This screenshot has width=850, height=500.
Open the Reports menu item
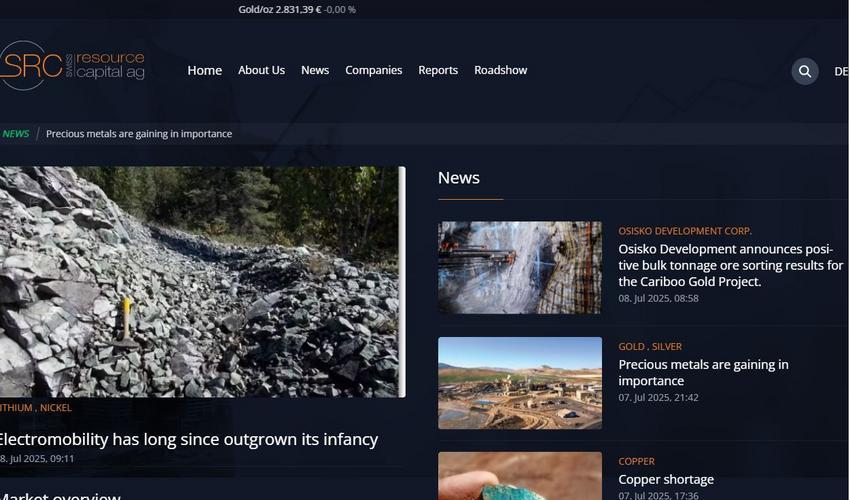pos(438,70)
